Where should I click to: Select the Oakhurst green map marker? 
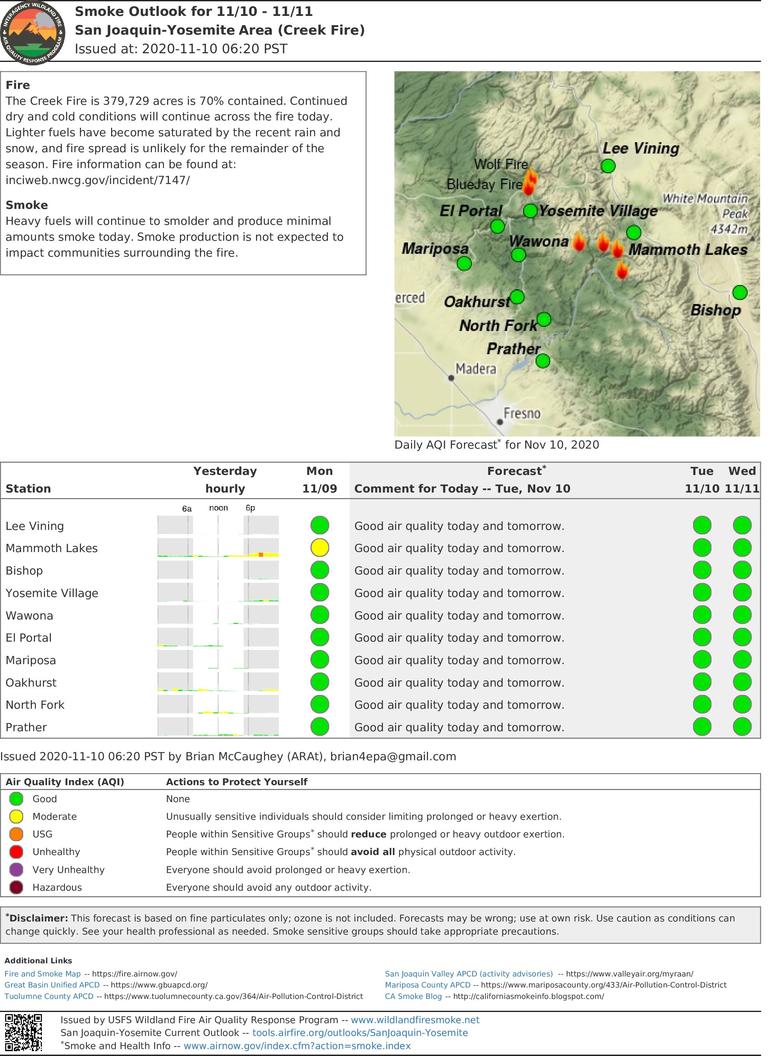point(517,296)
